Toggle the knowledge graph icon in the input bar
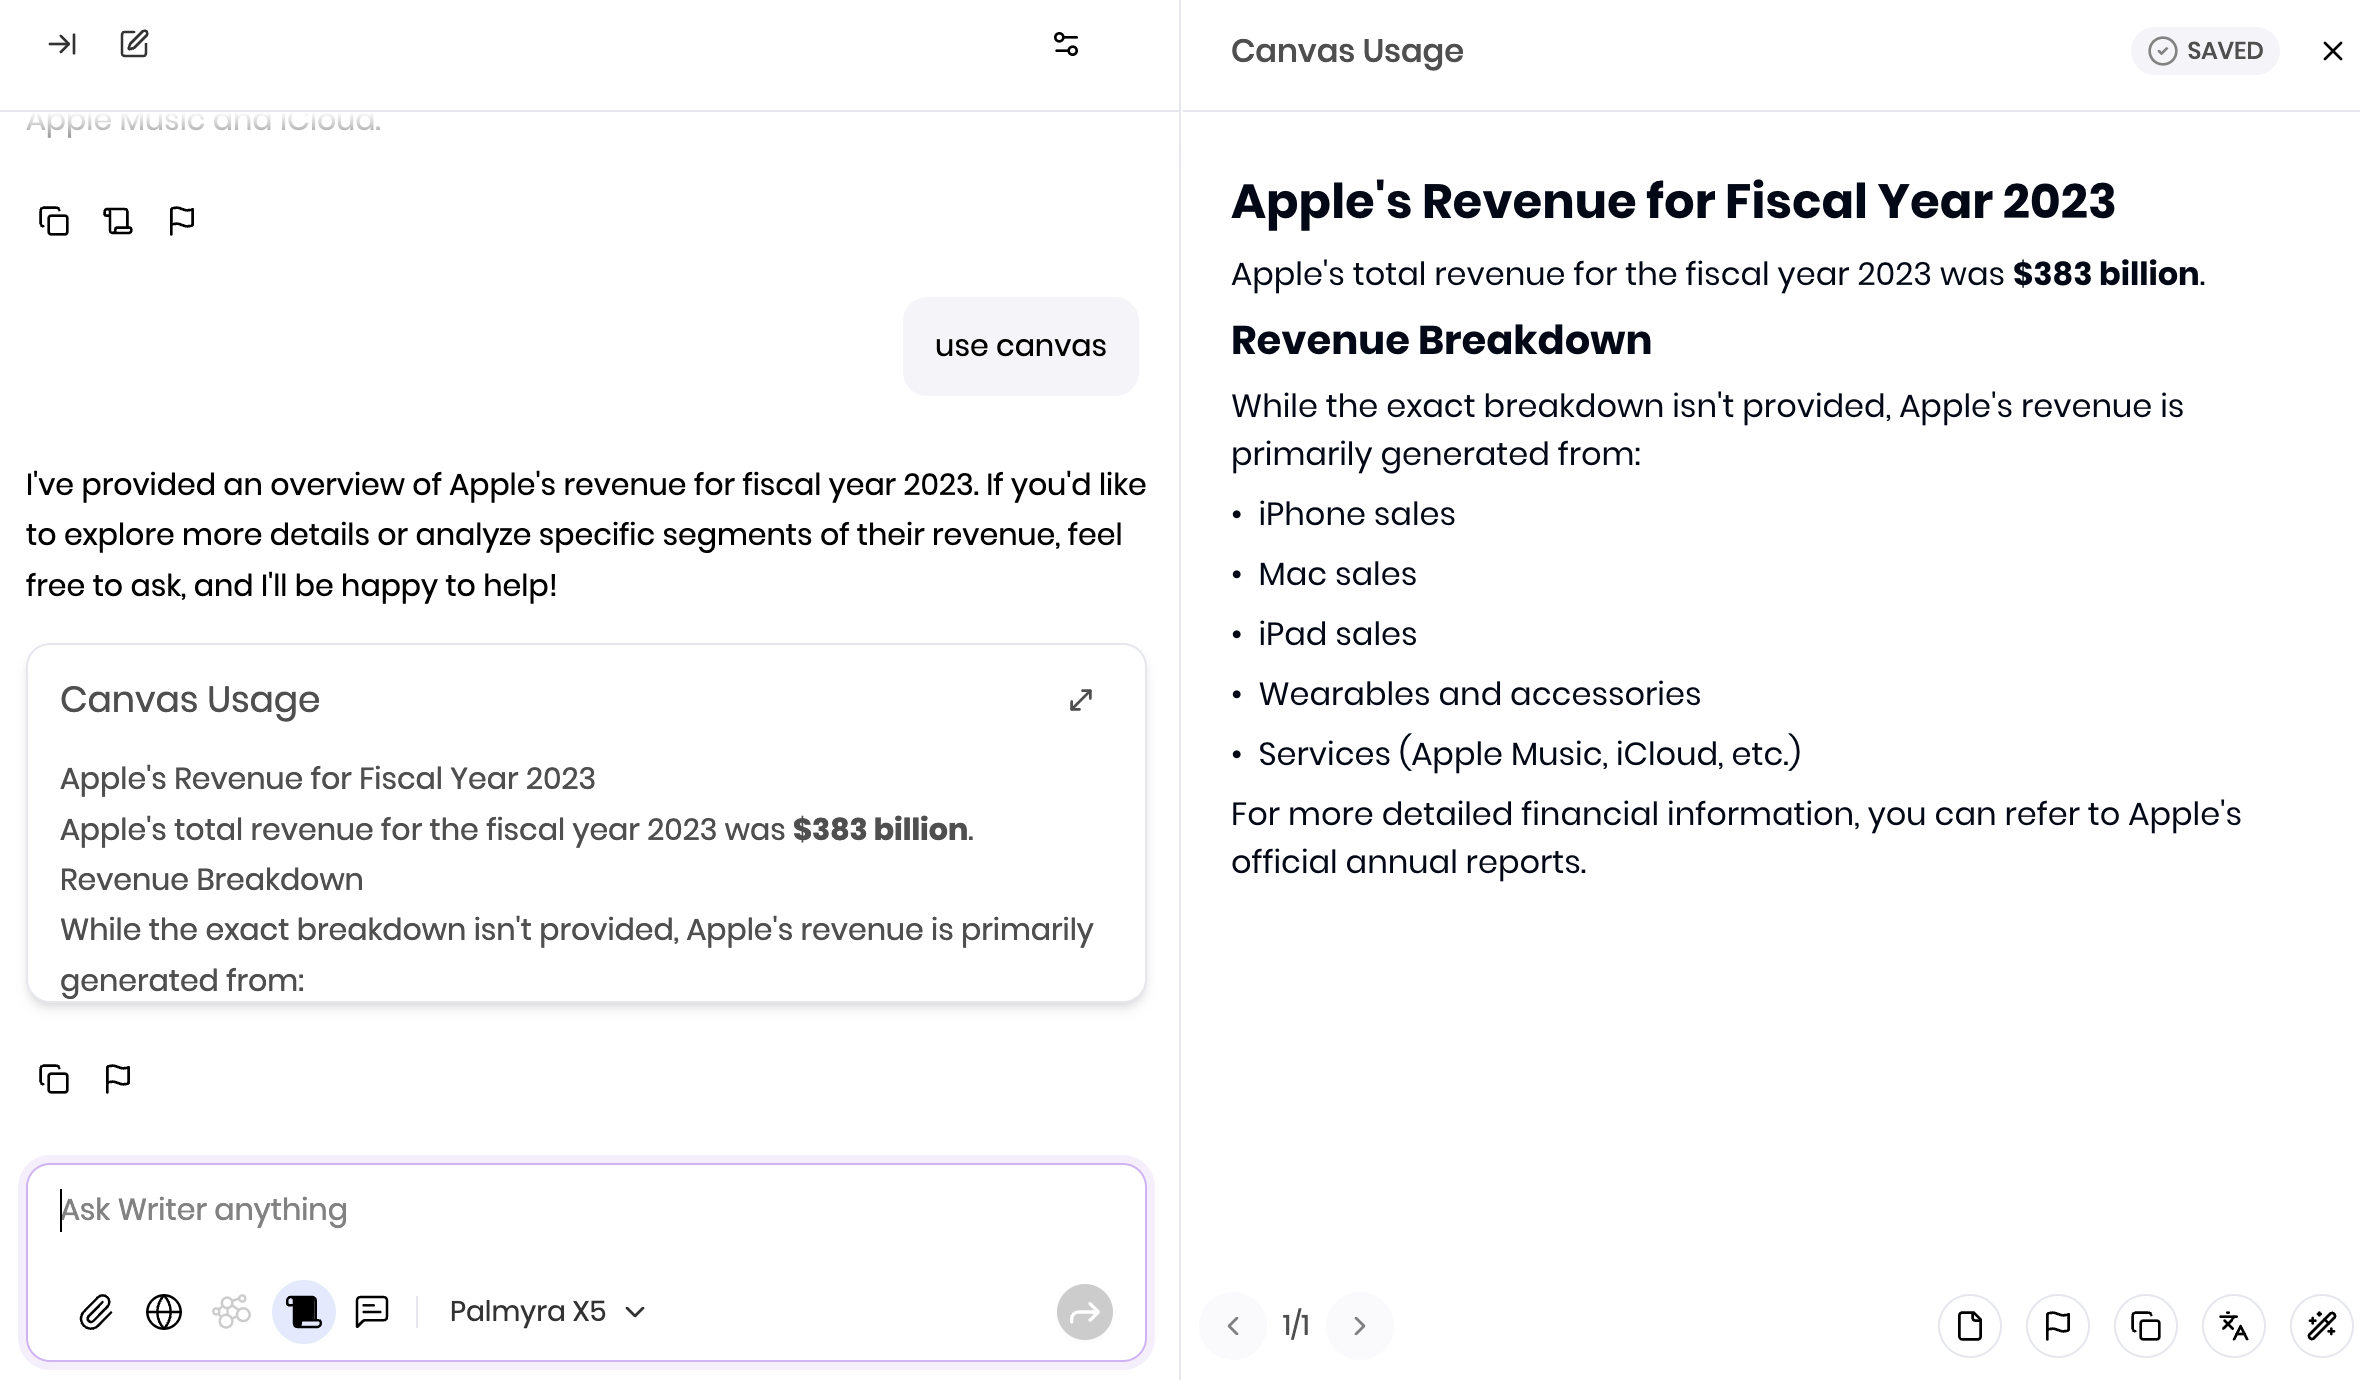This screenshot has height=1380, width=2360. 232,1312
